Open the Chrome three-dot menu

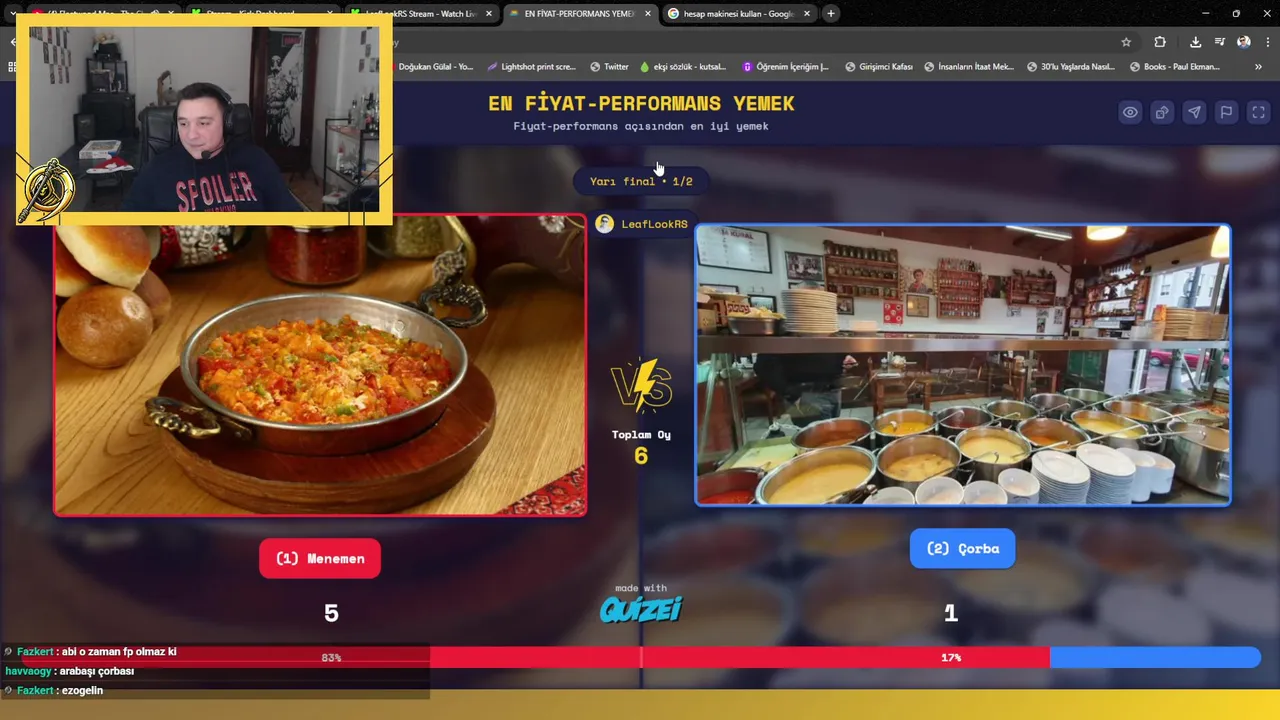(x=1267, y=42)
